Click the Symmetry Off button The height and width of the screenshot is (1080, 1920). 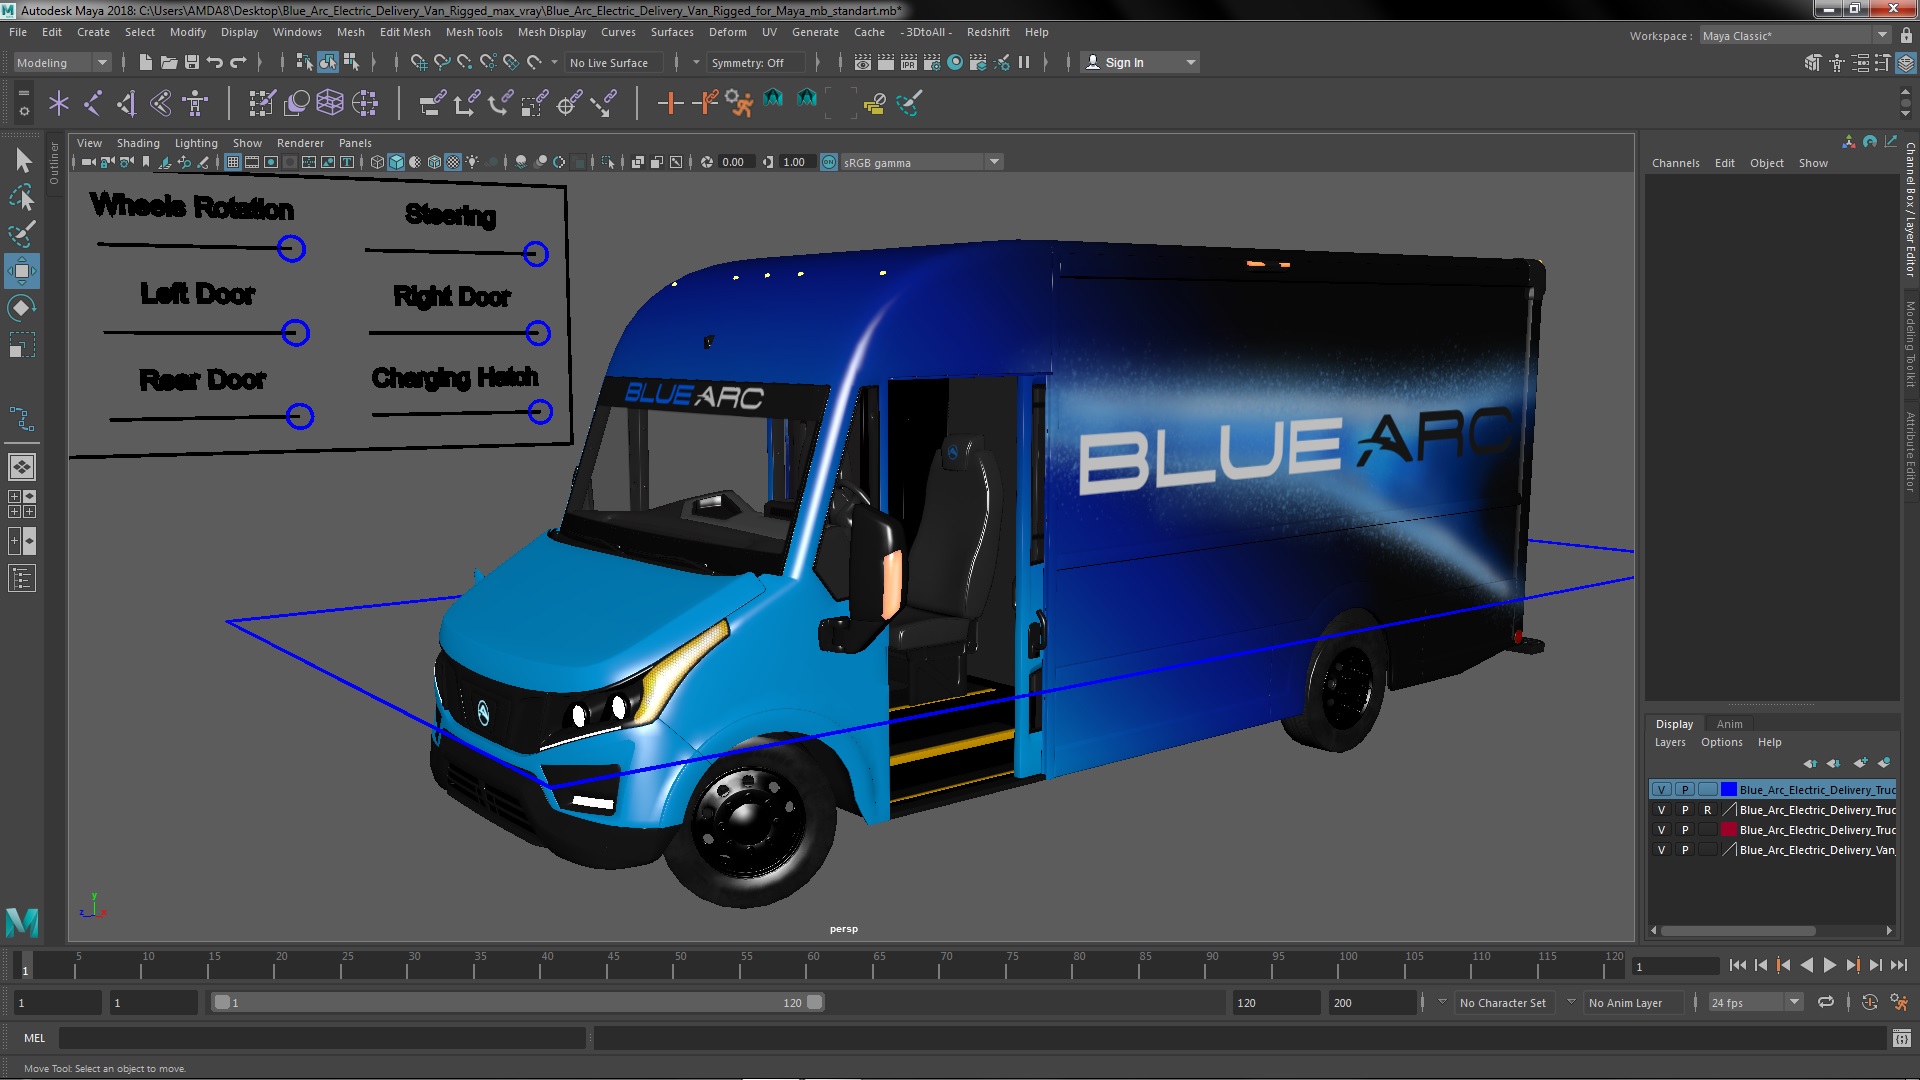tap(748, 62)
